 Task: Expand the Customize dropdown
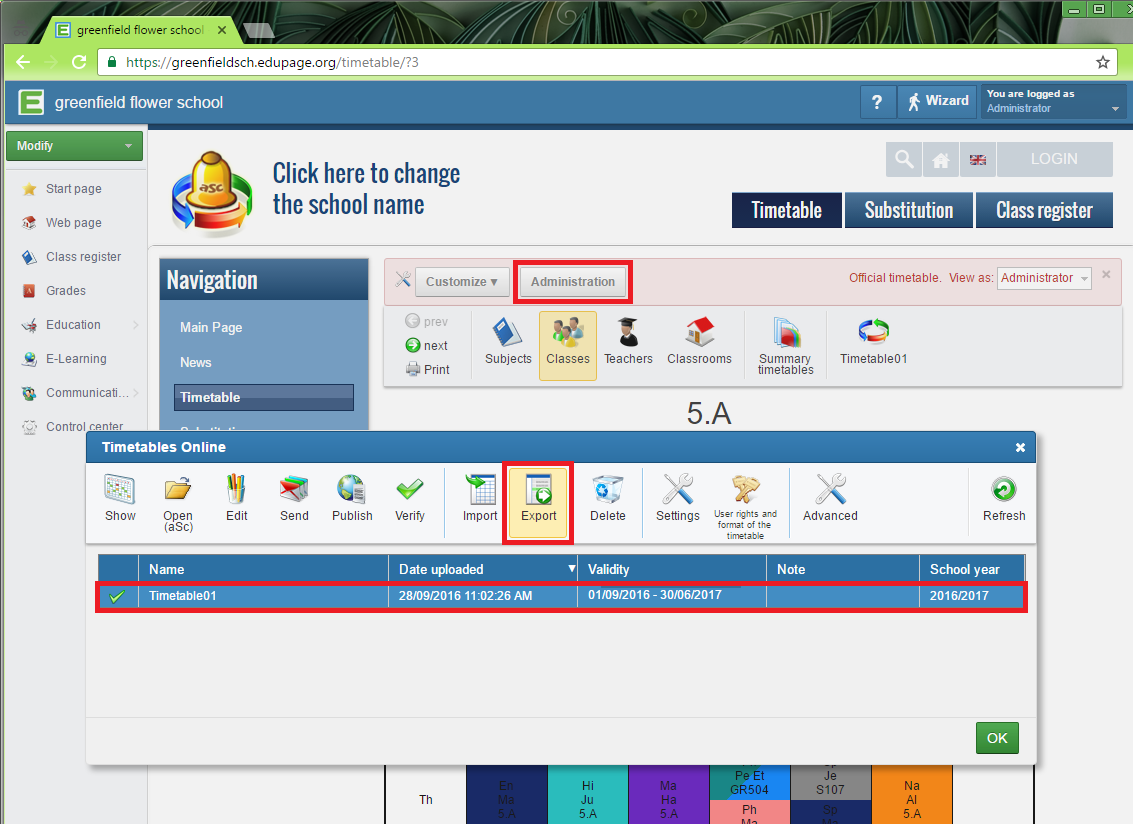(462, 282)
